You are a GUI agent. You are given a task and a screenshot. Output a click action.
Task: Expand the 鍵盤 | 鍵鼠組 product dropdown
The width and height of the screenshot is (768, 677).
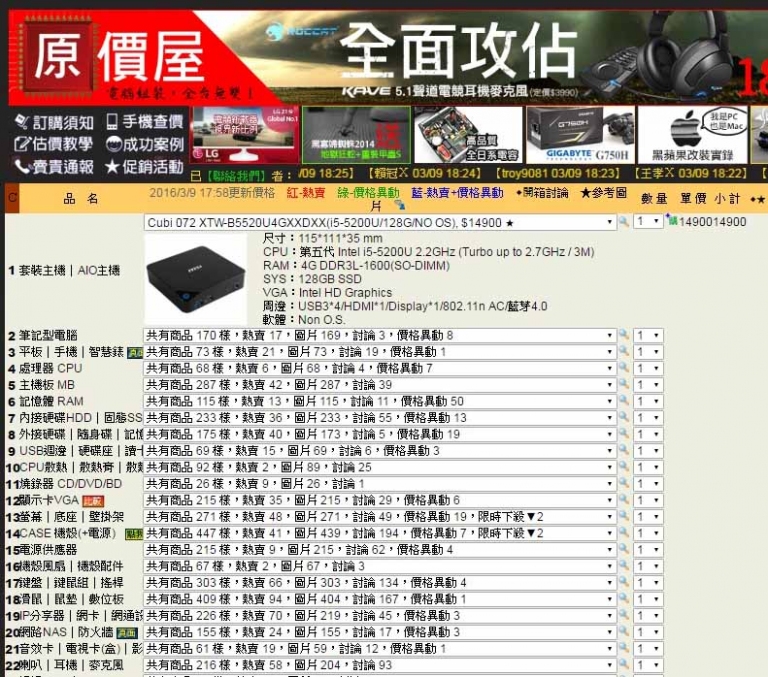pyautogui.click(x=380, y=582)
